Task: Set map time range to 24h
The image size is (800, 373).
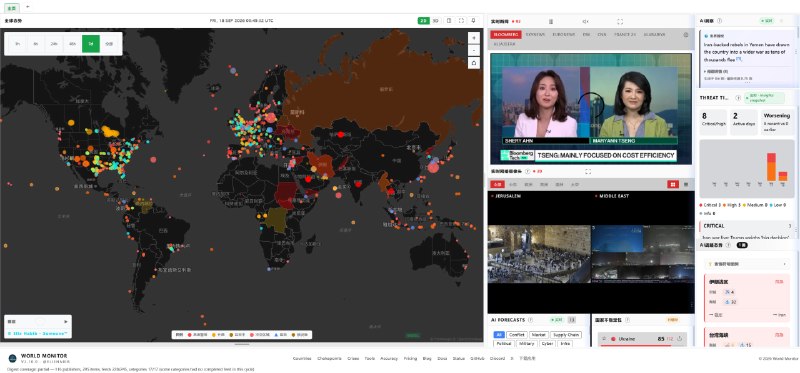Action: (54, 44)
